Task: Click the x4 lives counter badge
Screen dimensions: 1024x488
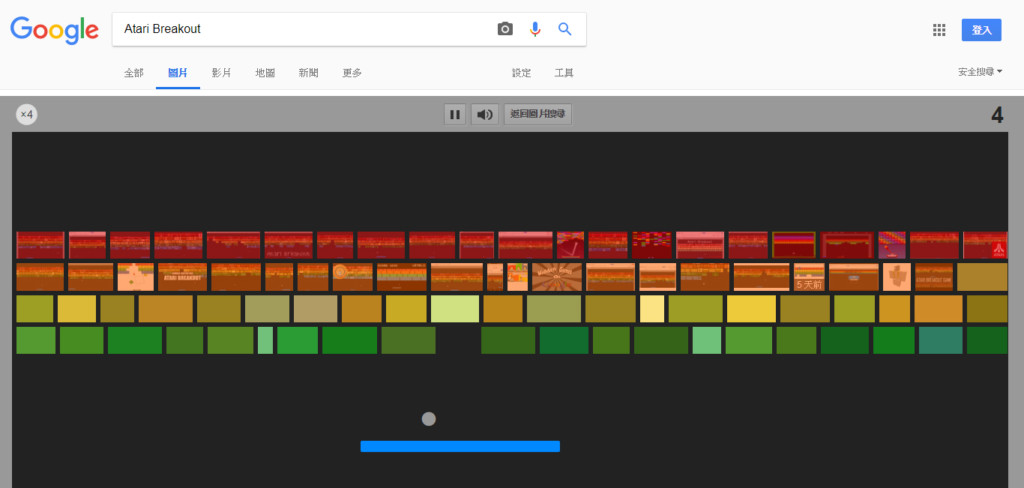Action: [27, 115]
